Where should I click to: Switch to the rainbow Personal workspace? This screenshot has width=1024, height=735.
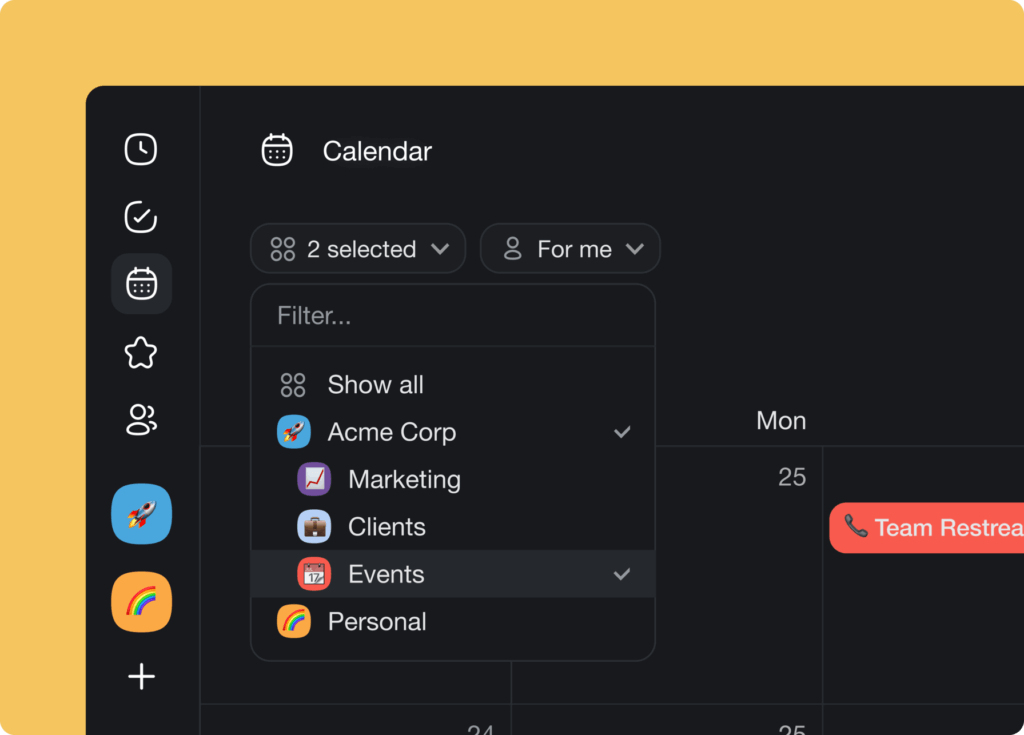pyautogui.click(x=141, y=602)
